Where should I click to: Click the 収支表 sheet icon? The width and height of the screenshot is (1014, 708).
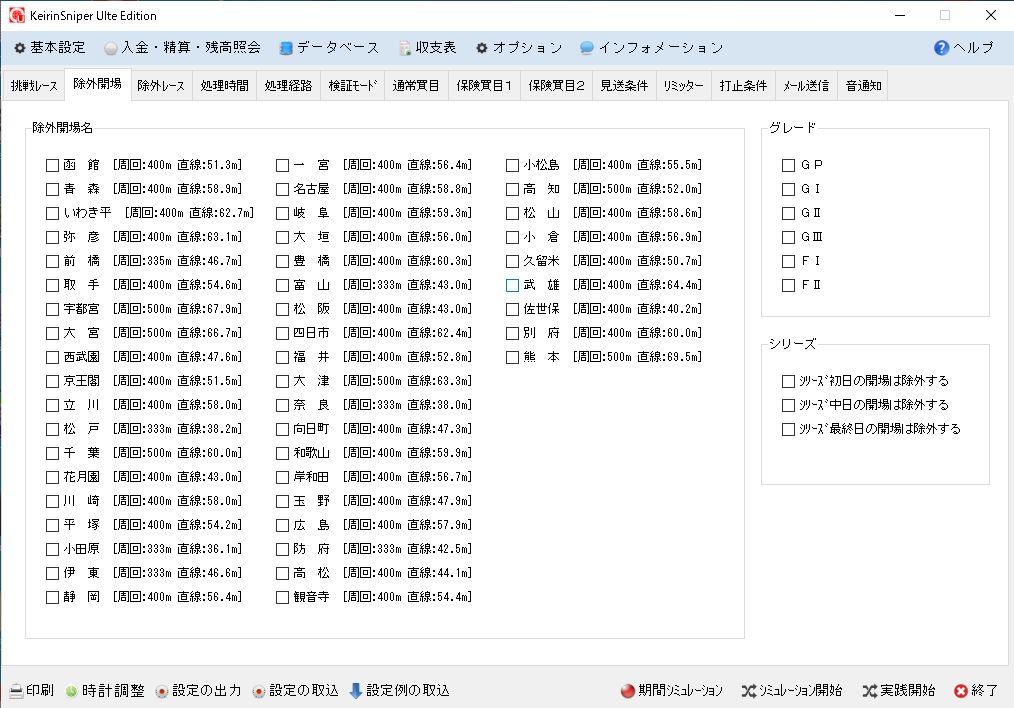pos(405,48)
